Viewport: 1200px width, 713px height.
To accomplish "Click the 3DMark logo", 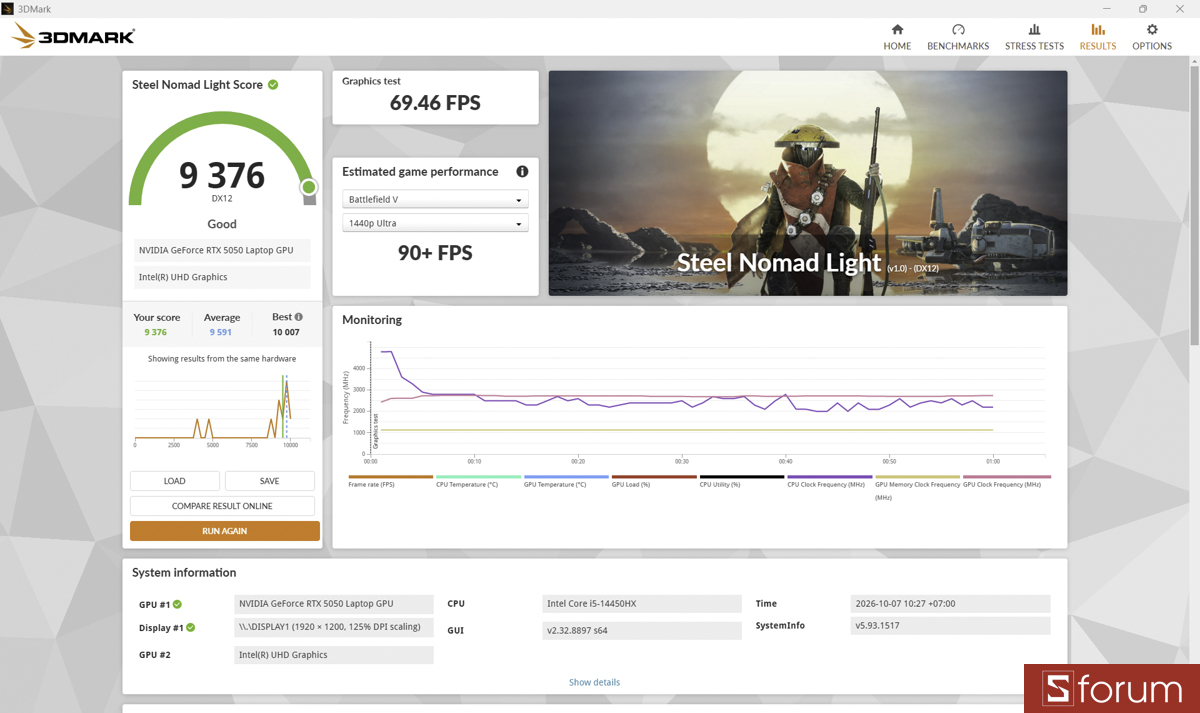I will 73,38.
